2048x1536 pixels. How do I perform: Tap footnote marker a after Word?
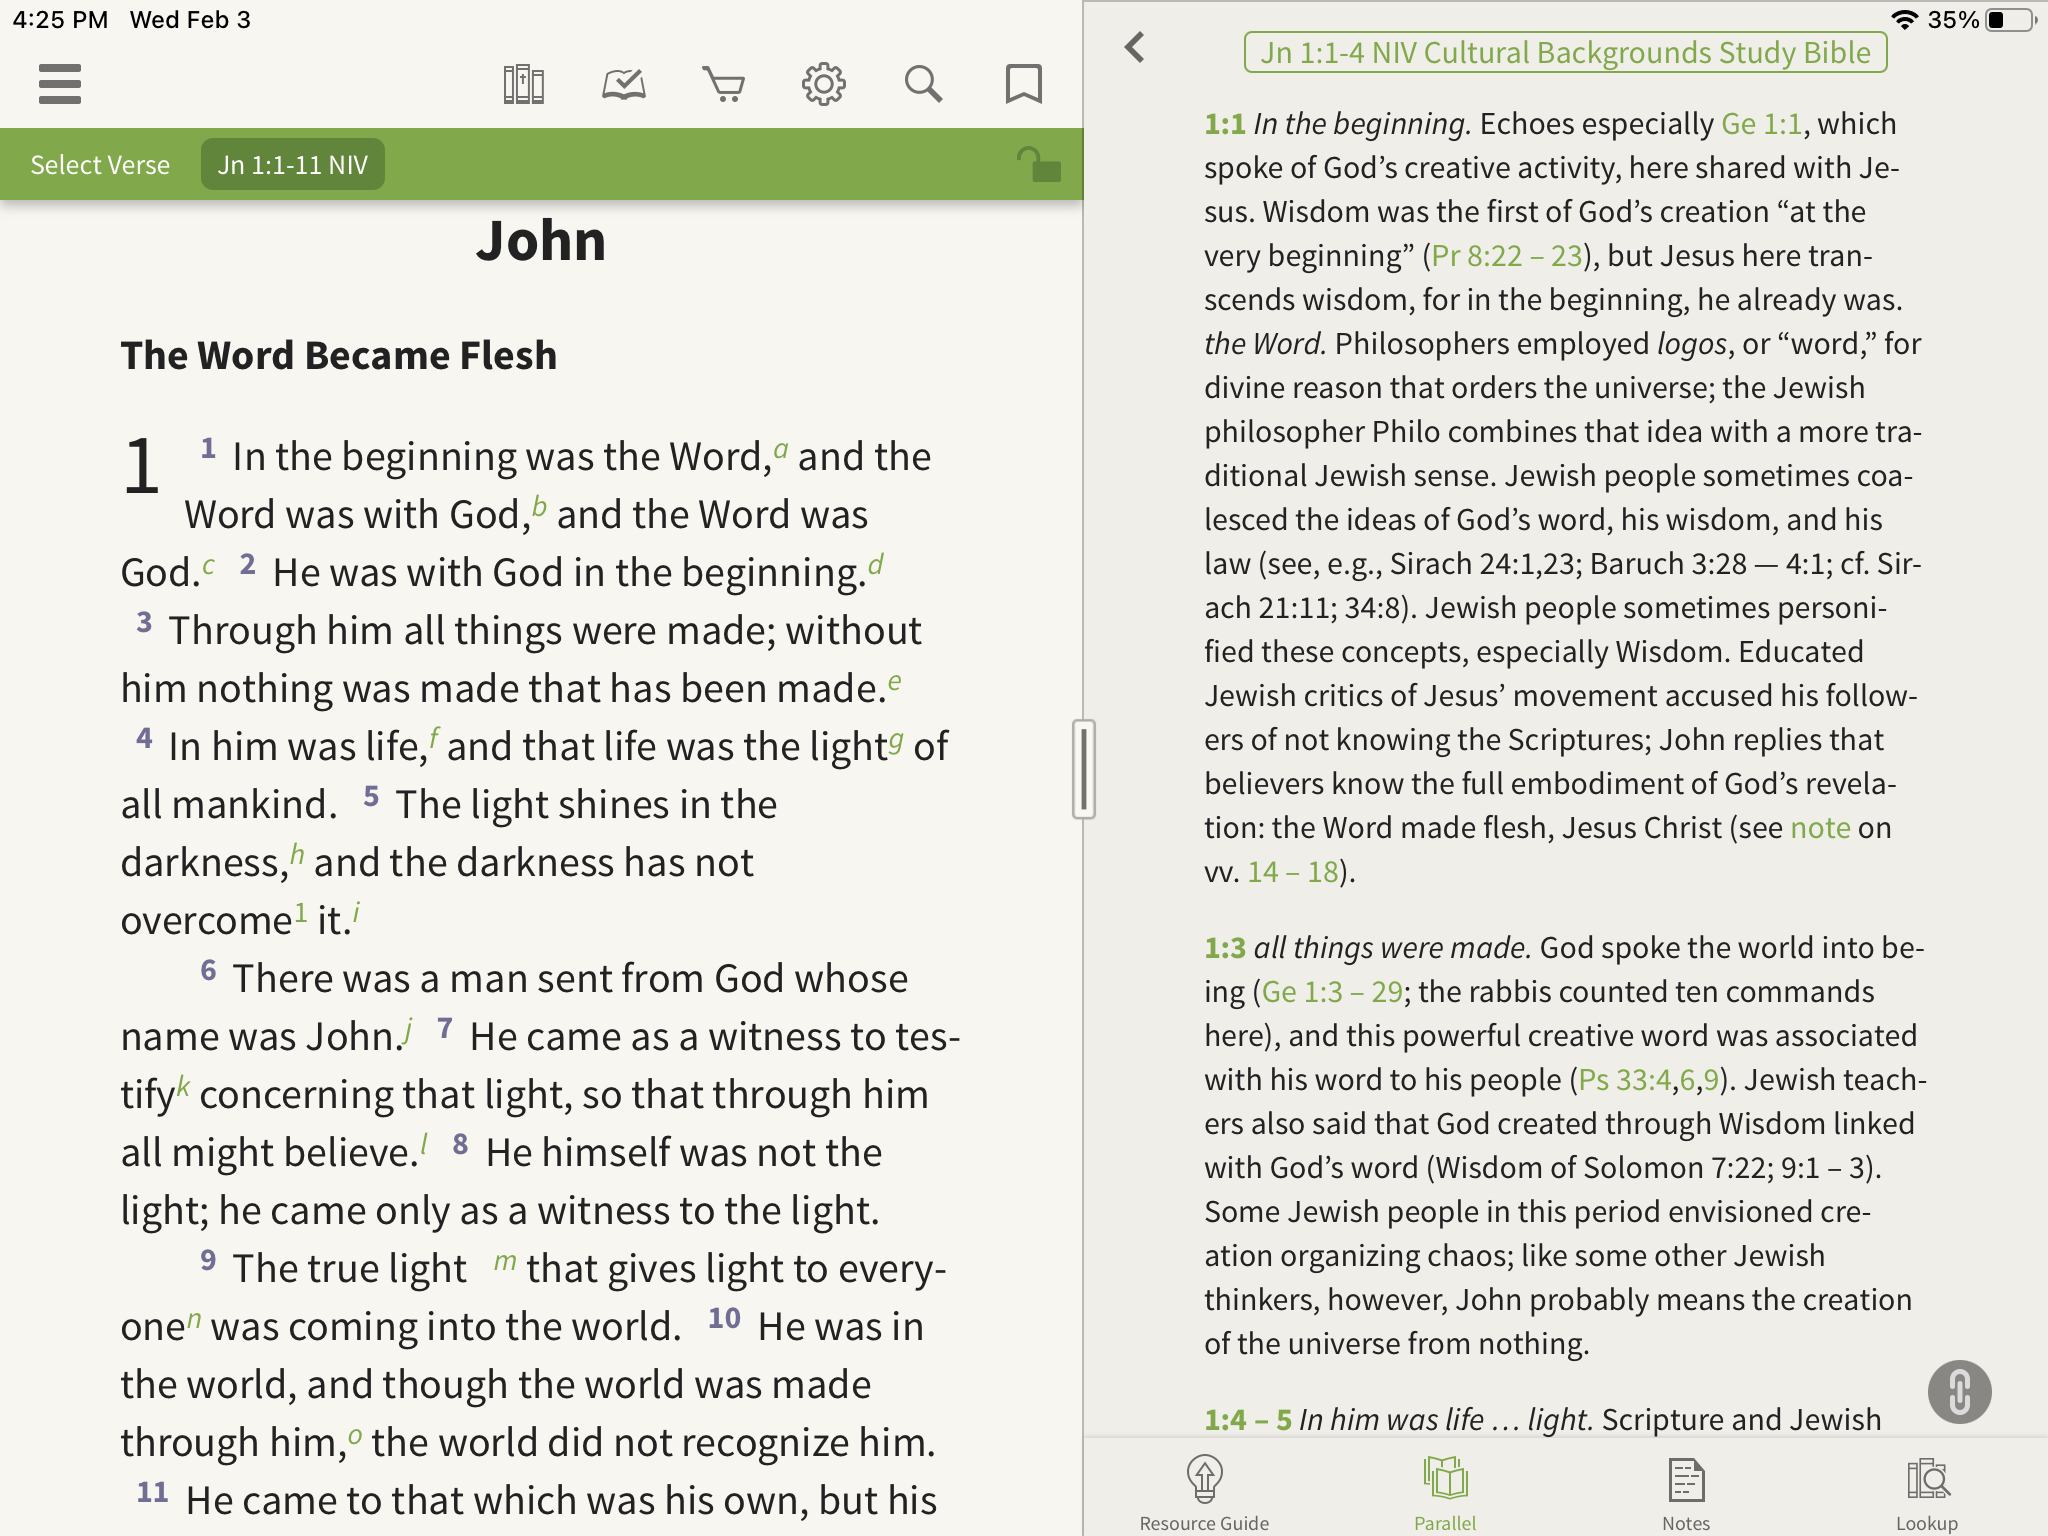click(781, 449)
